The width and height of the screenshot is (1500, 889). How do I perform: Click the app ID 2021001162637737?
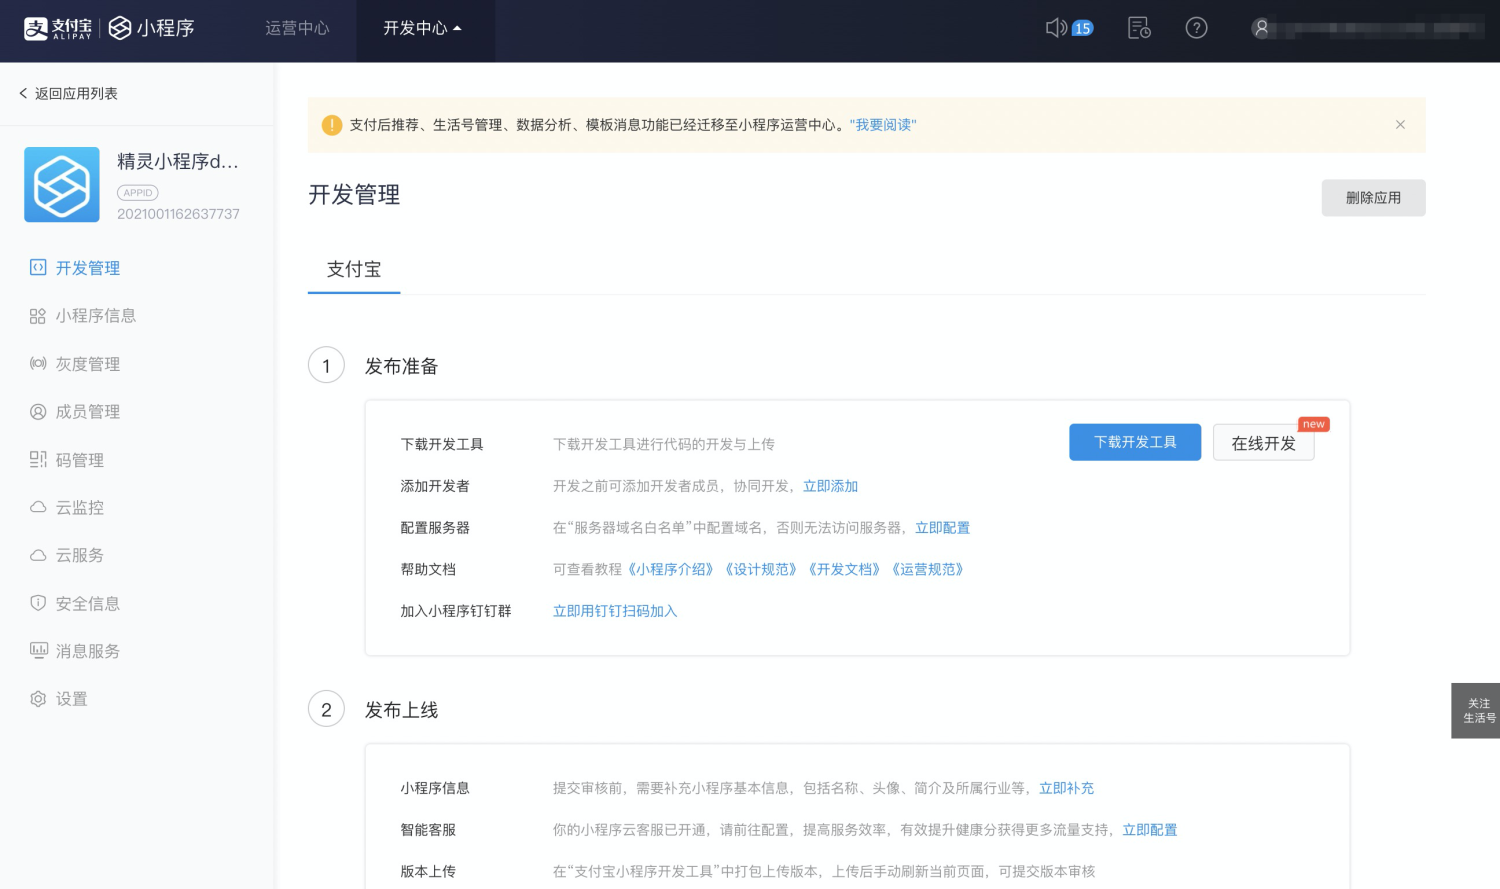point(178,214)
